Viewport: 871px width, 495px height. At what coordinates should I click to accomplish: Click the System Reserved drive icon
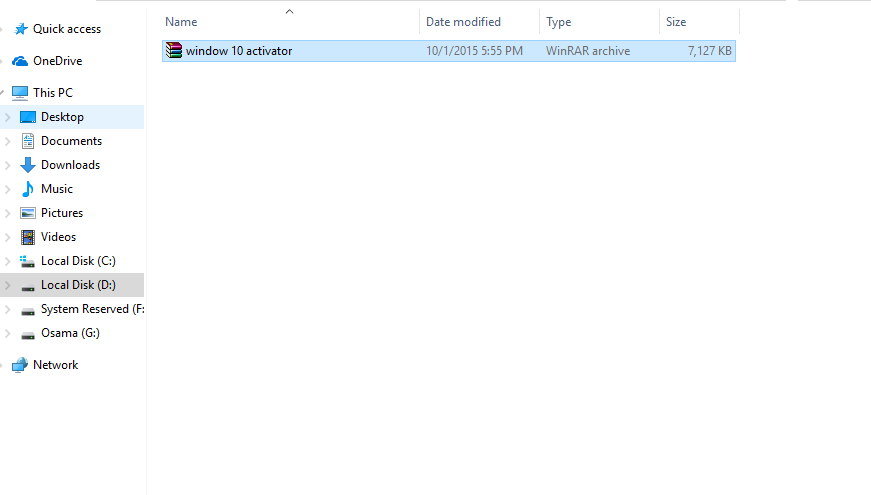point(28,311)
